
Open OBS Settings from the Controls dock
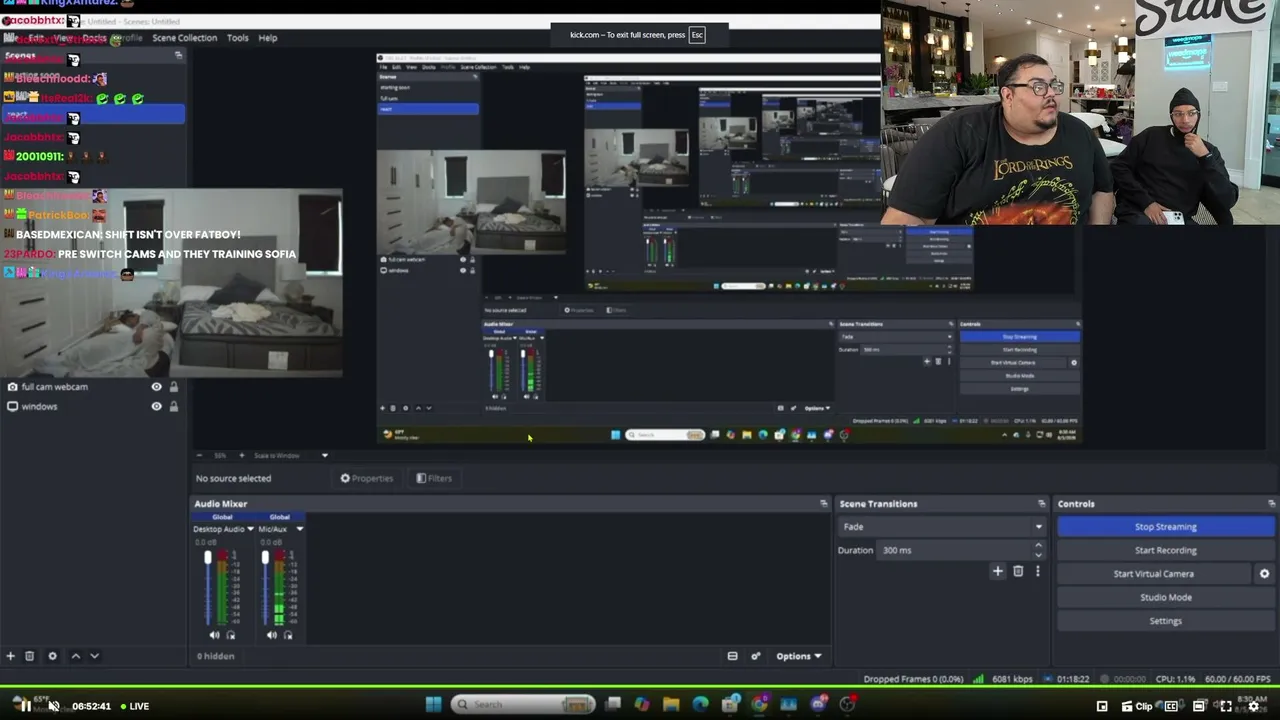click(1165, 621)
